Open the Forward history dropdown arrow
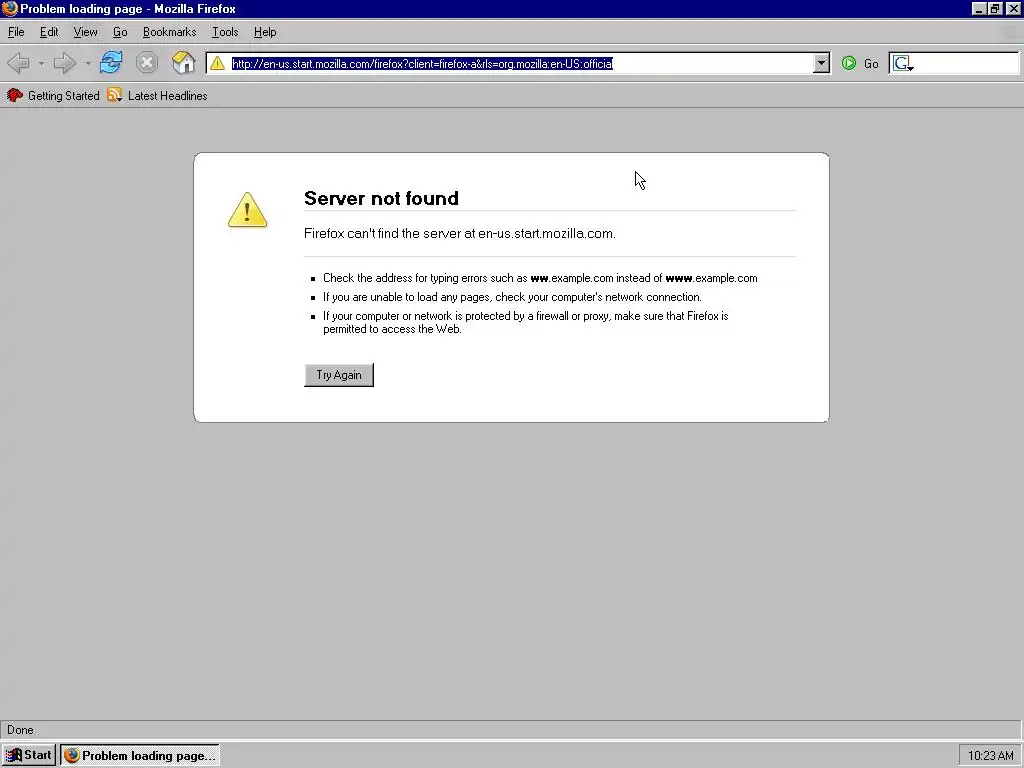This screenshot has height=768, width=1024. tap(88, 63)
